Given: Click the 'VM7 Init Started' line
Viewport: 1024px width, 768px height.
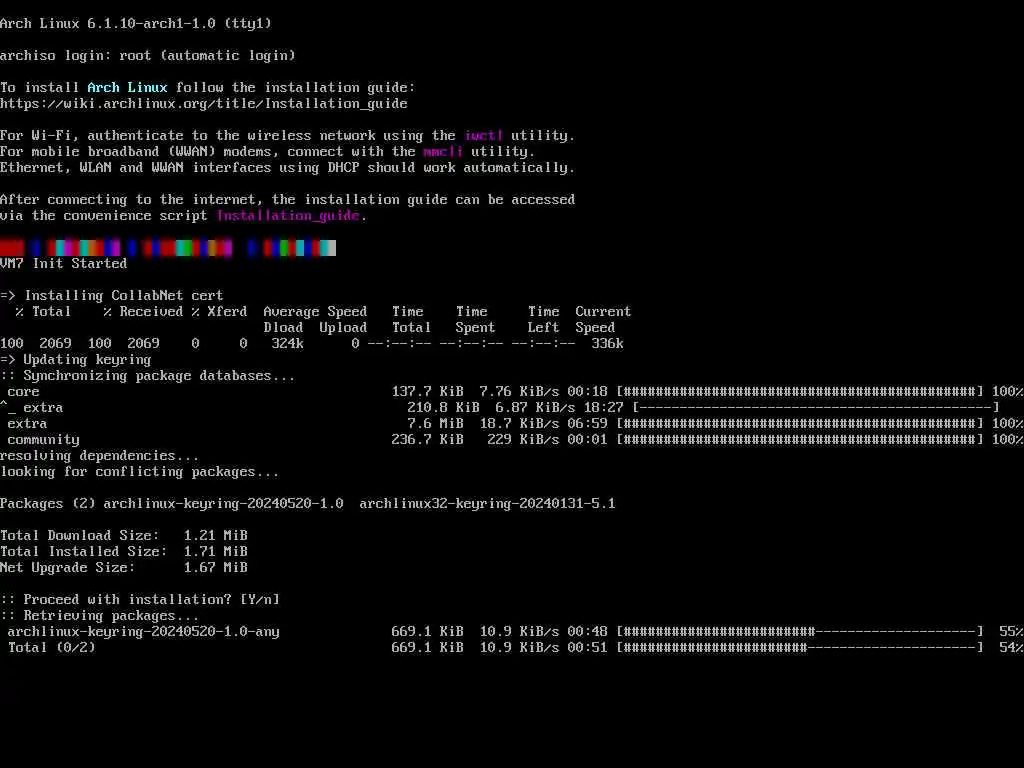Looking at the screenshot, I should [63, 264].
